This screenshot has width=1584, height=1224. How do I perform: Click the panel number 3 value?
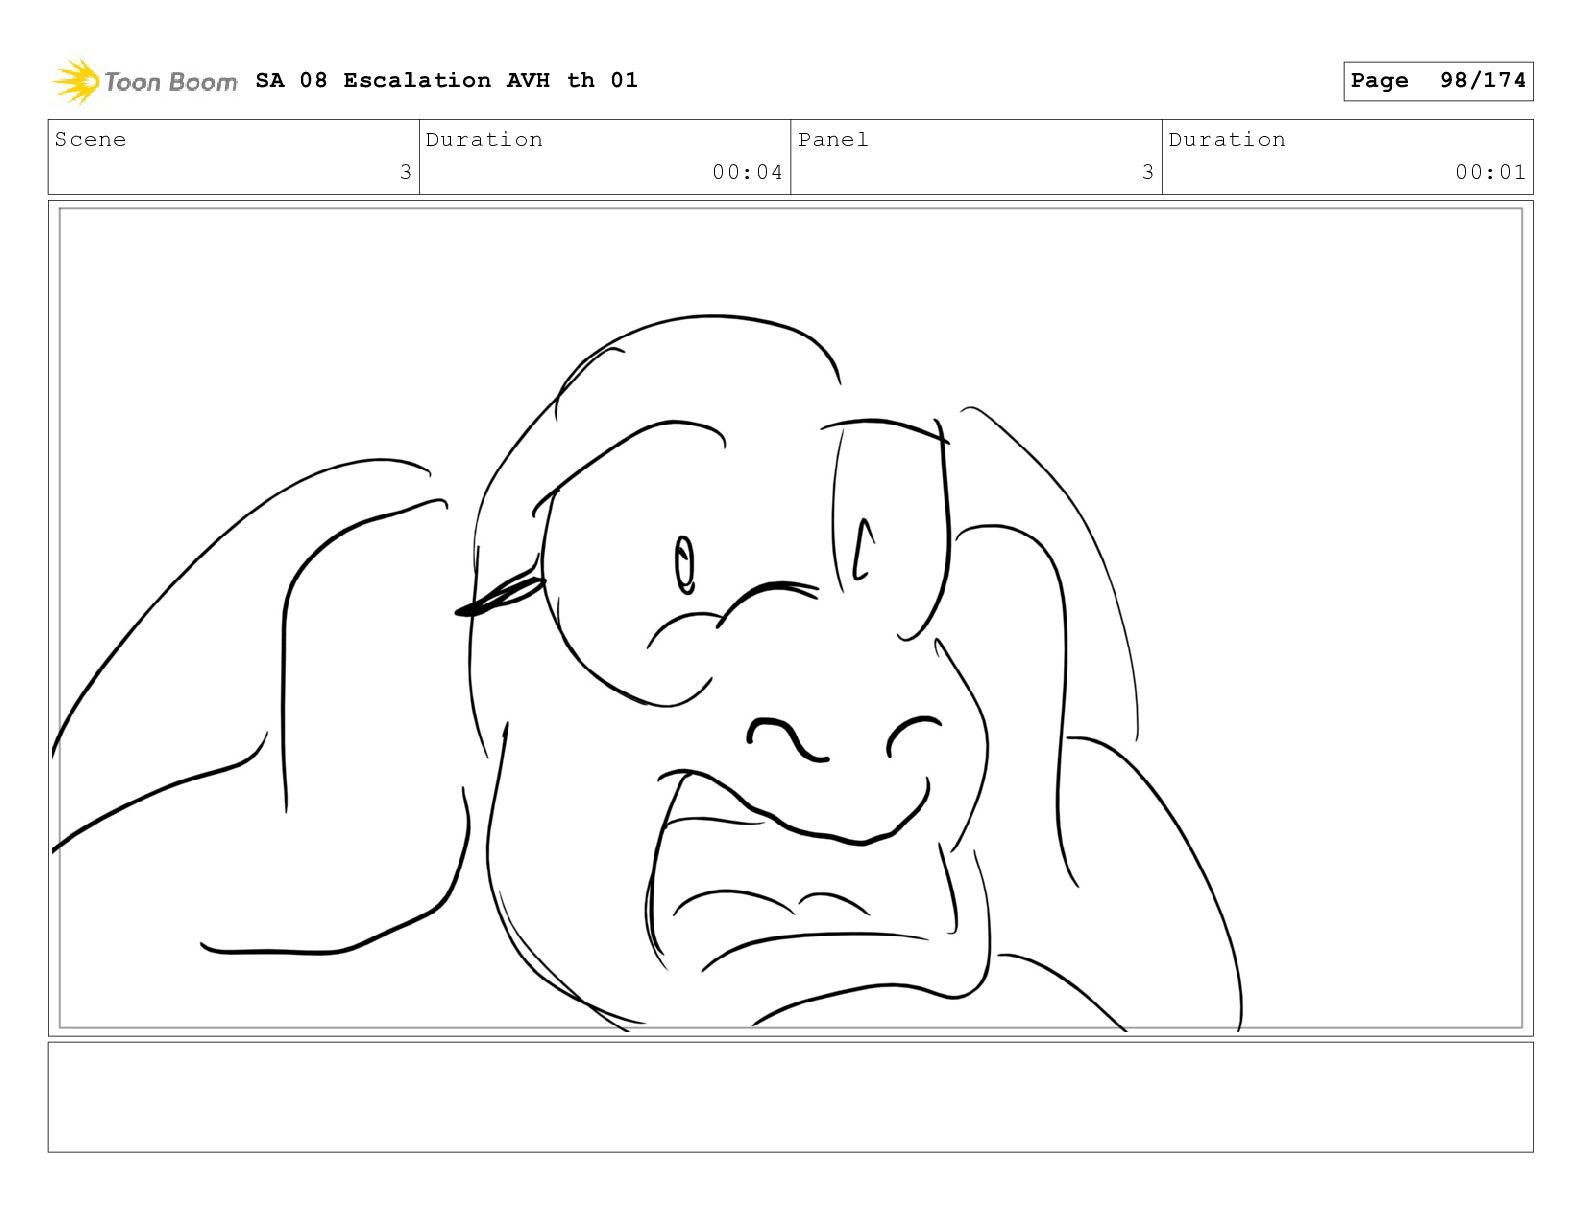tap(1148, 172)
